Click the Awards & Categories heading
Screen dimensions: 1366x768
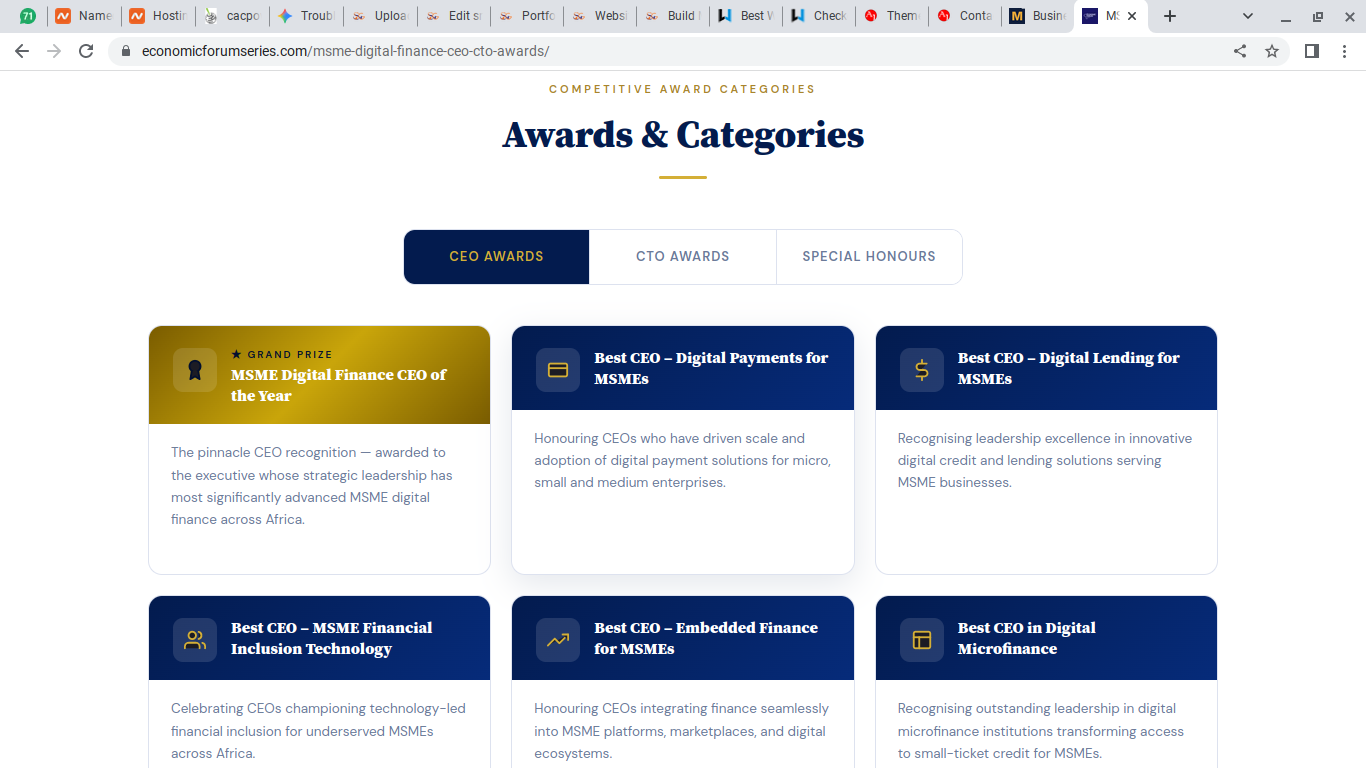[683, 135]
